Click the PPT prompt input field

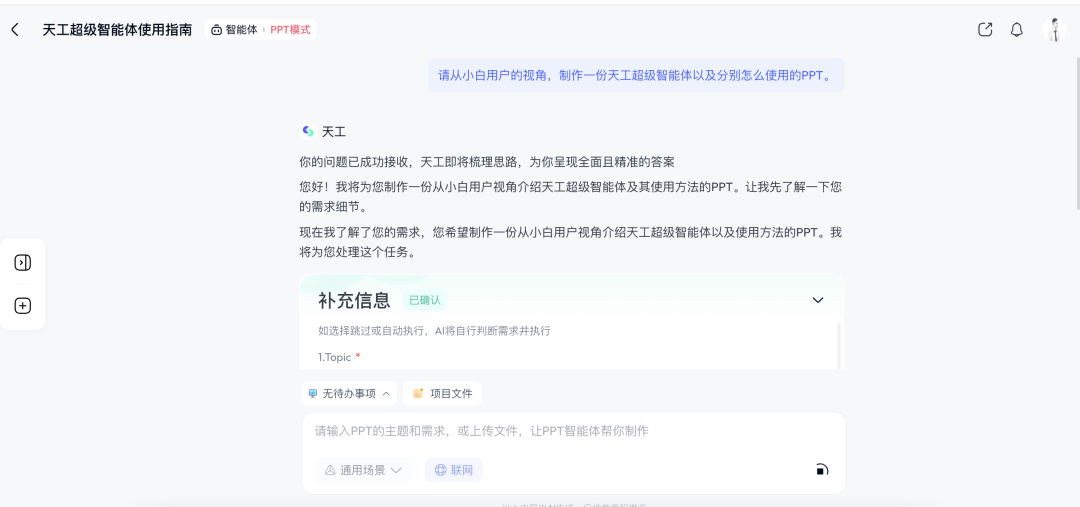(573, 431)
